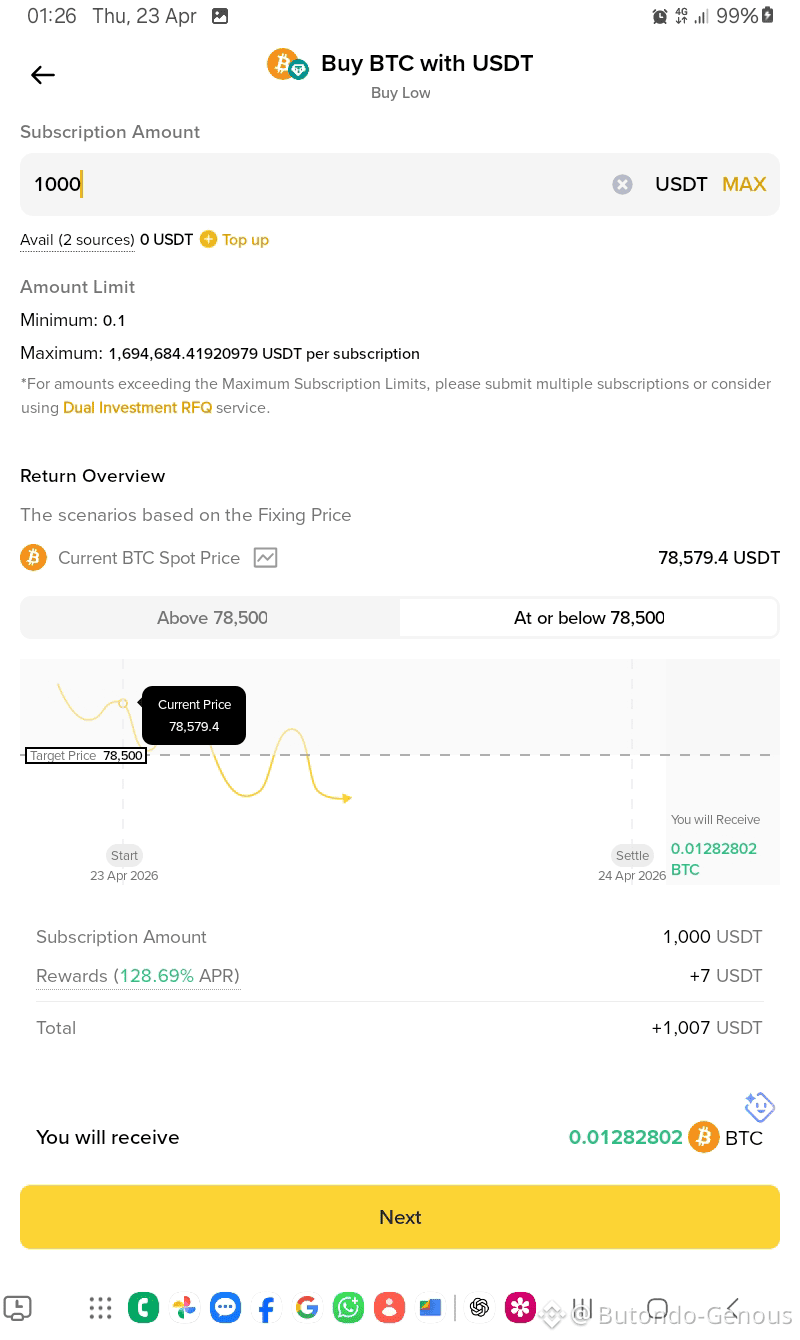This screenshot has height=1340, width=800.
Task: Open Facebook from the dock
Action: 266,1308
